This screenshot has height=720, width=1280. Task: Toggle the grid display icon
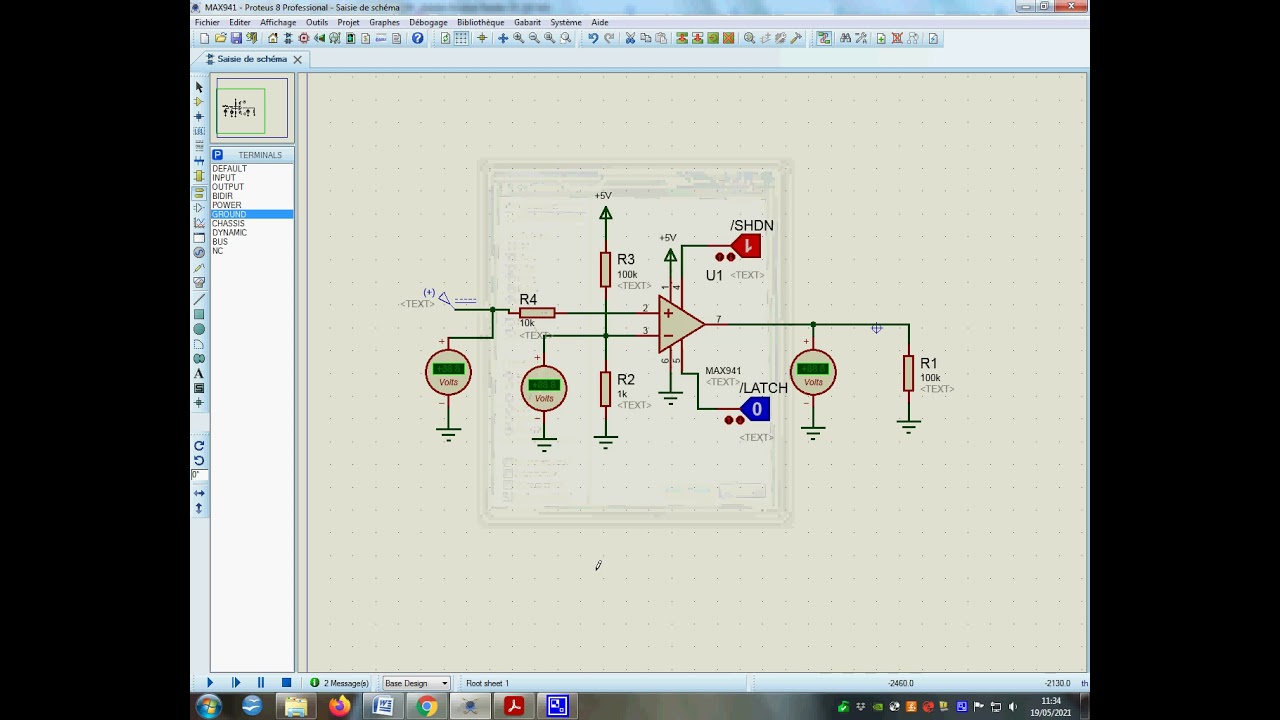click(461, 38)
